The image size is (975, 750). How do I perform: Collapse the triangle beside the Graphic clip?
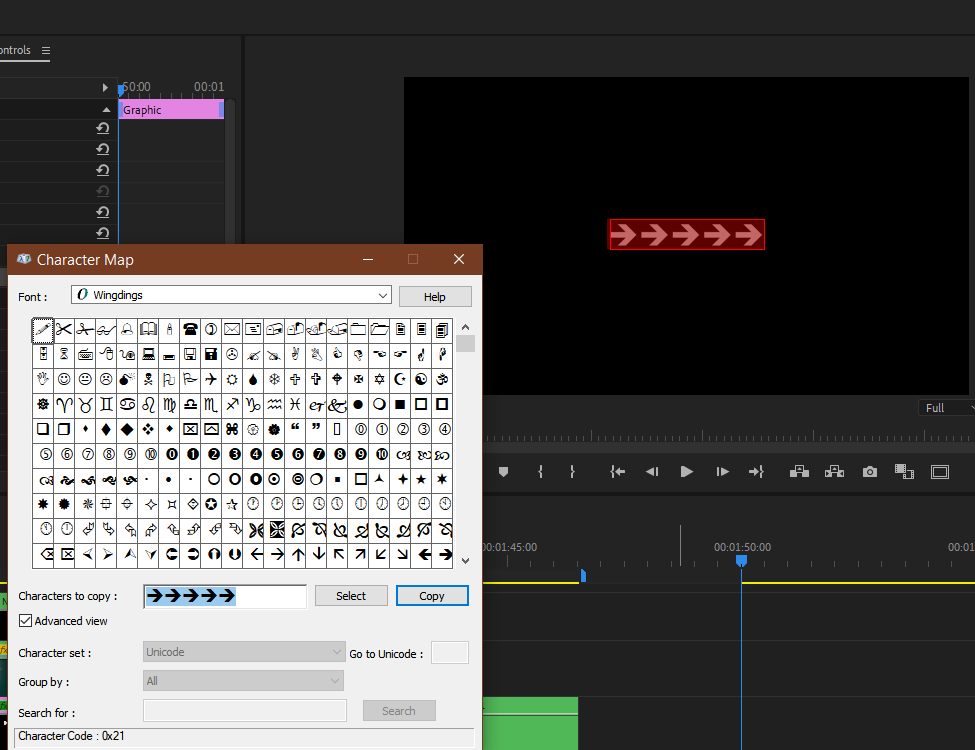pyautogui.click(x=106, y=110)
